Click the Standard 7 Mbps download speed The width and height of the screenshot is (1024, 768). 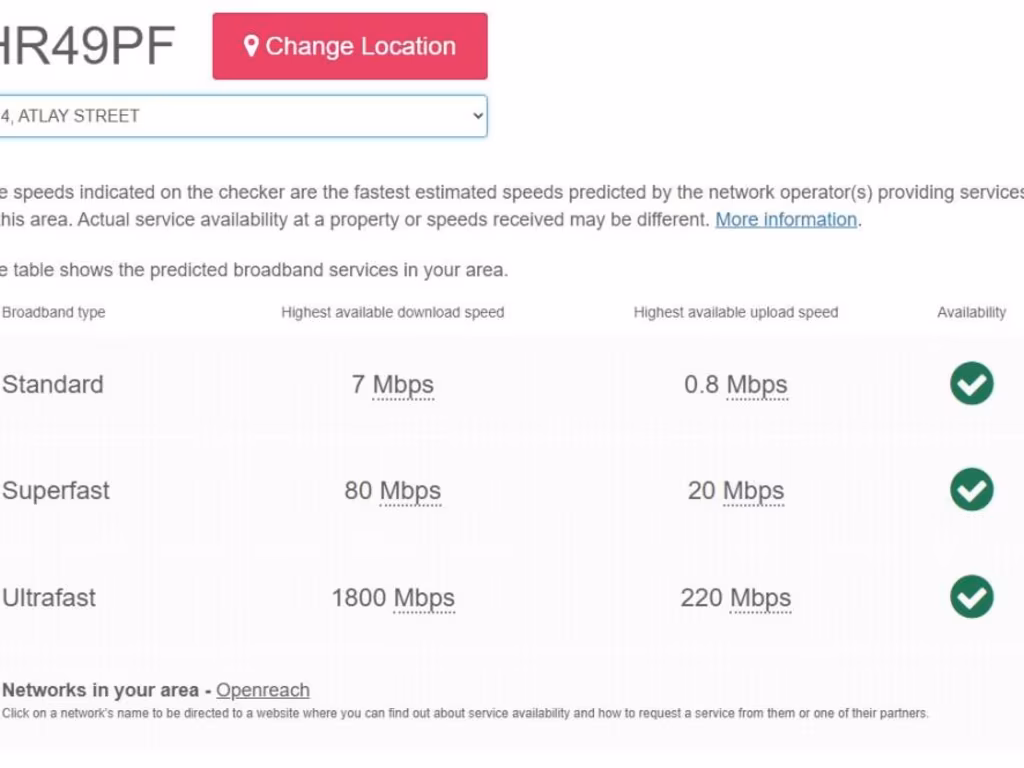click(x=393, y=384)
